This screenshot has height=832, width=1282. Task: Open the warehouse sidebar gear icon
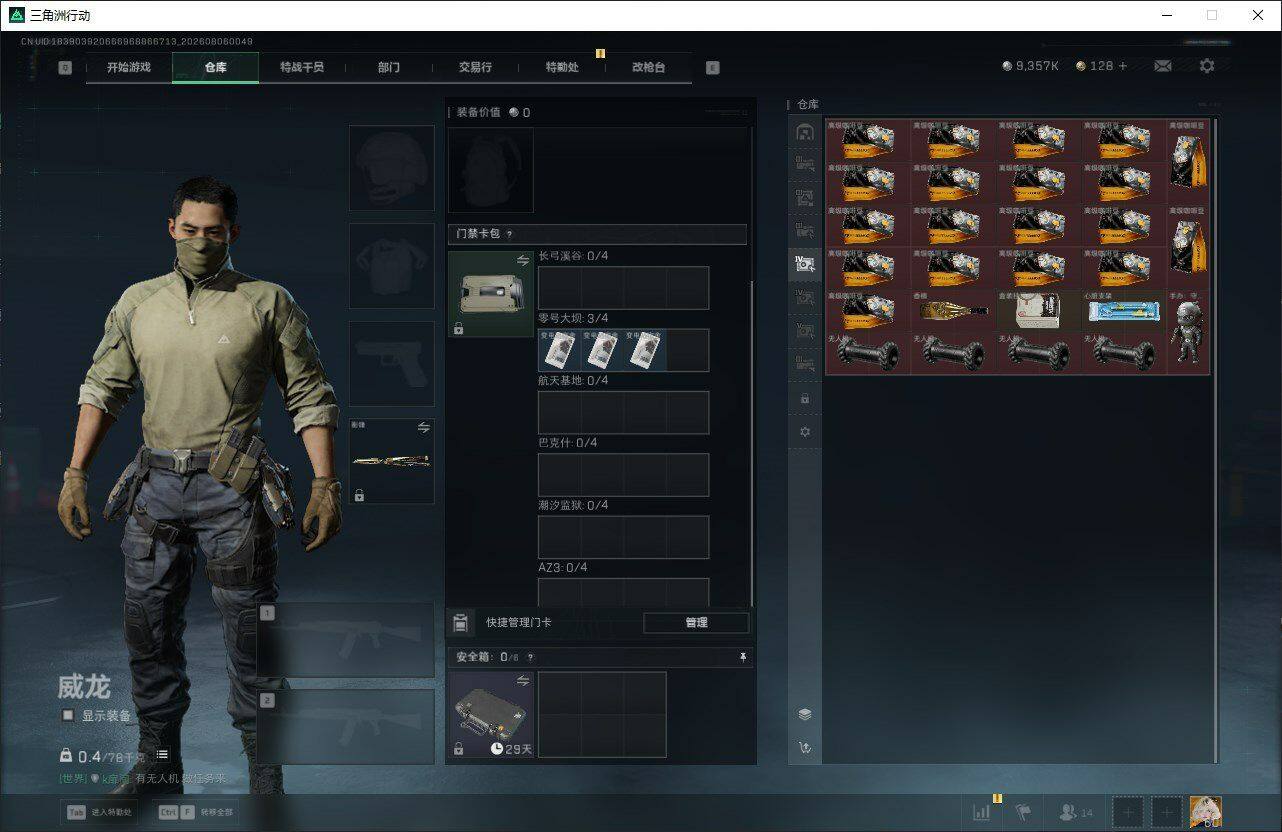click(x=805, y=432)
